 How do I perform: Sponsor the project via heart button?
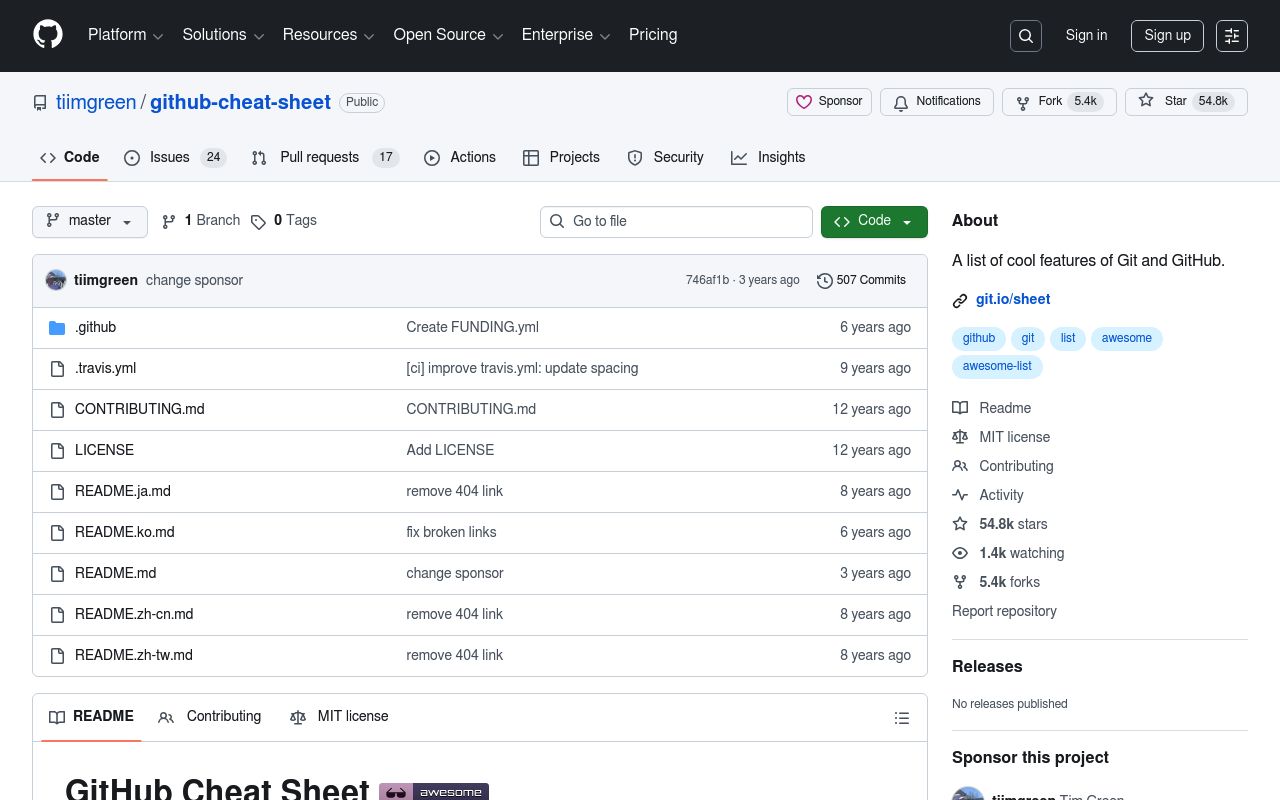829,102
